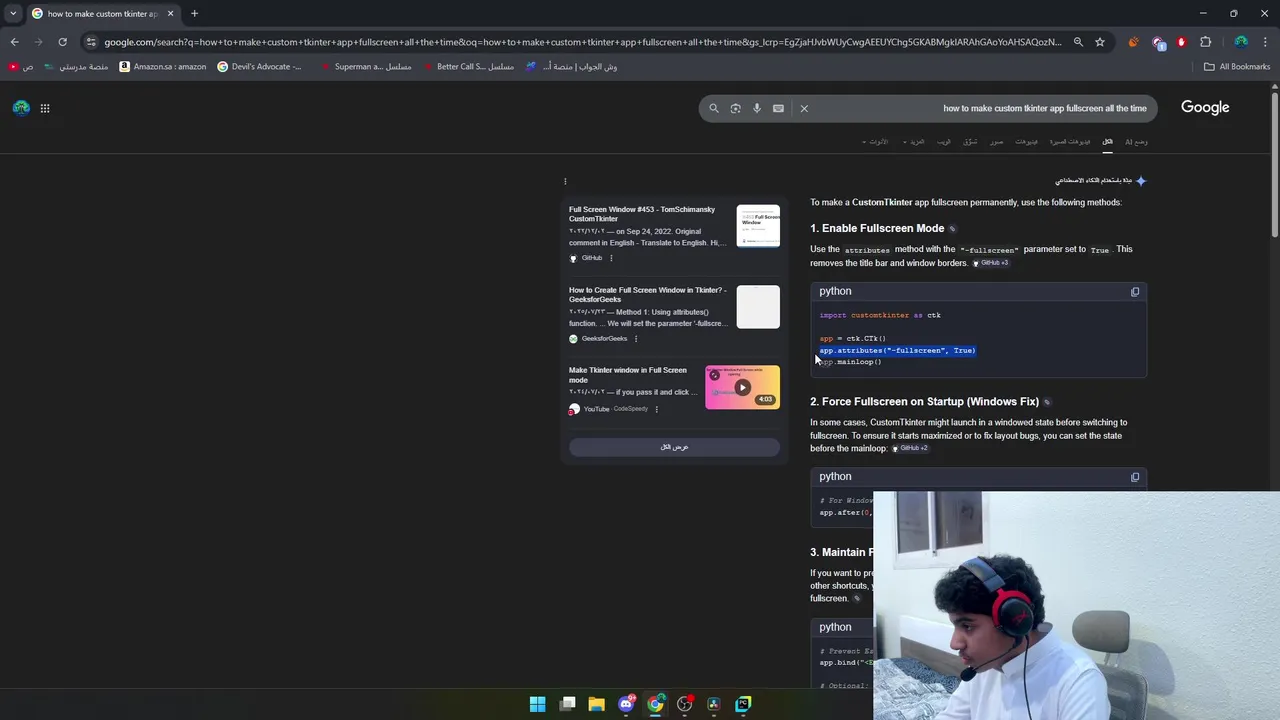This screenshot has width=1280, height=720.
Task: Play the YouTube video thumbnail with 4:03 duration
Action: pos(742,387)
